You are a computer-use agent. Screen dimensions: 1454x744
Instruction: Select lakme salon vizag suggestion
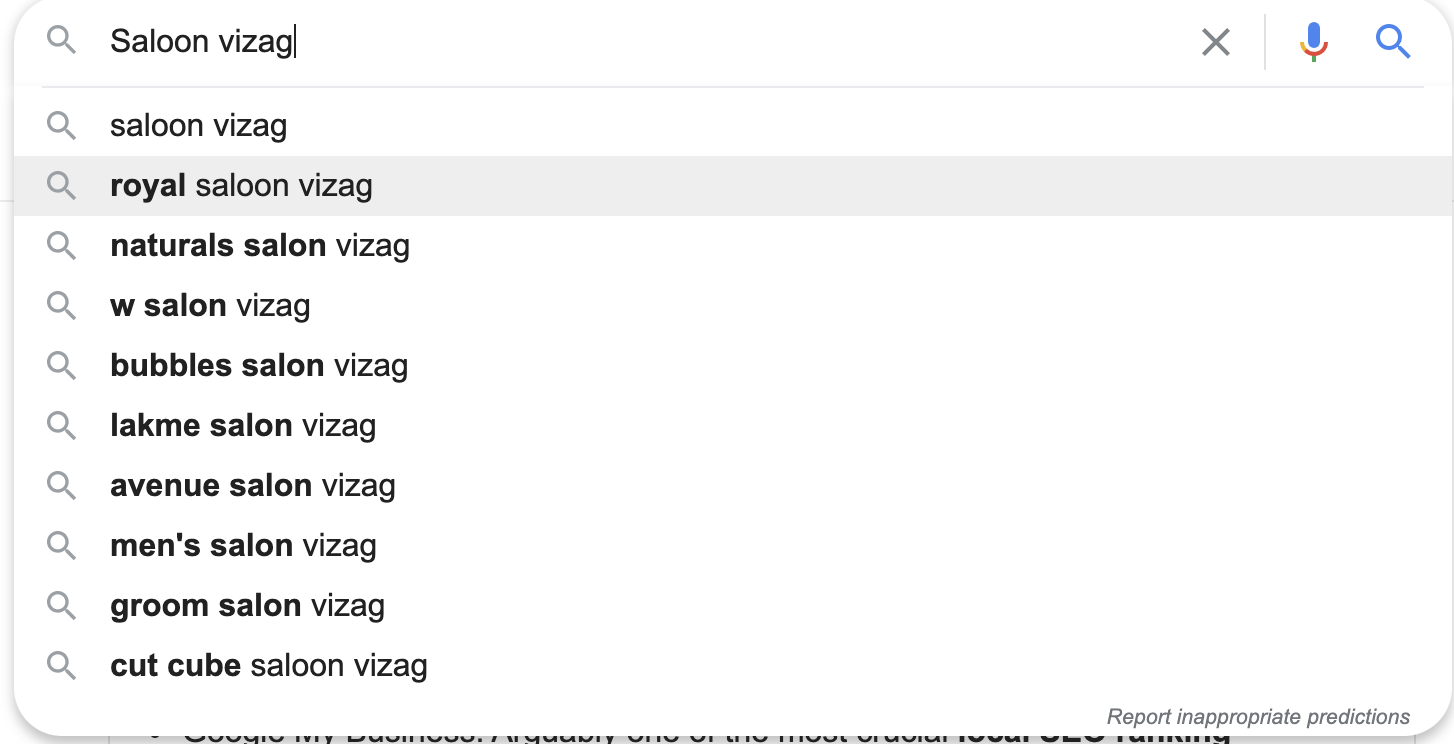[733, 426]
